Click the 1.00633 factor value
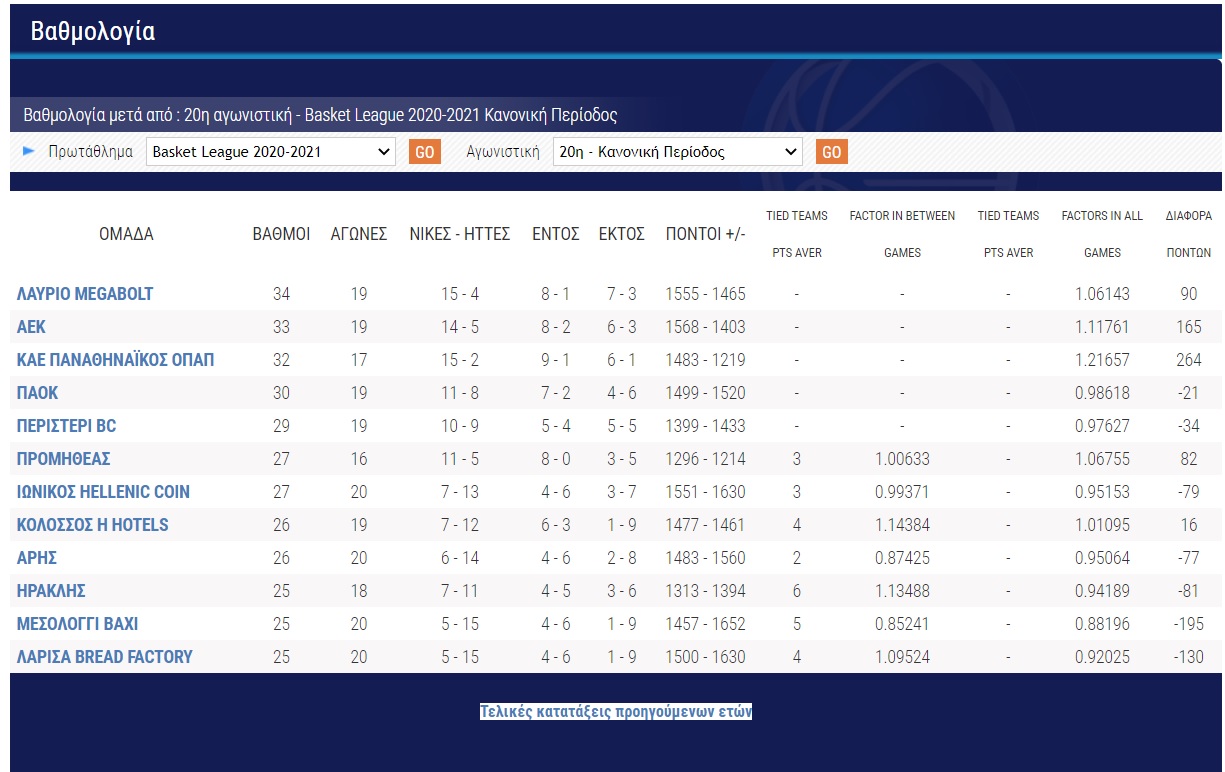 click(902, 459)
